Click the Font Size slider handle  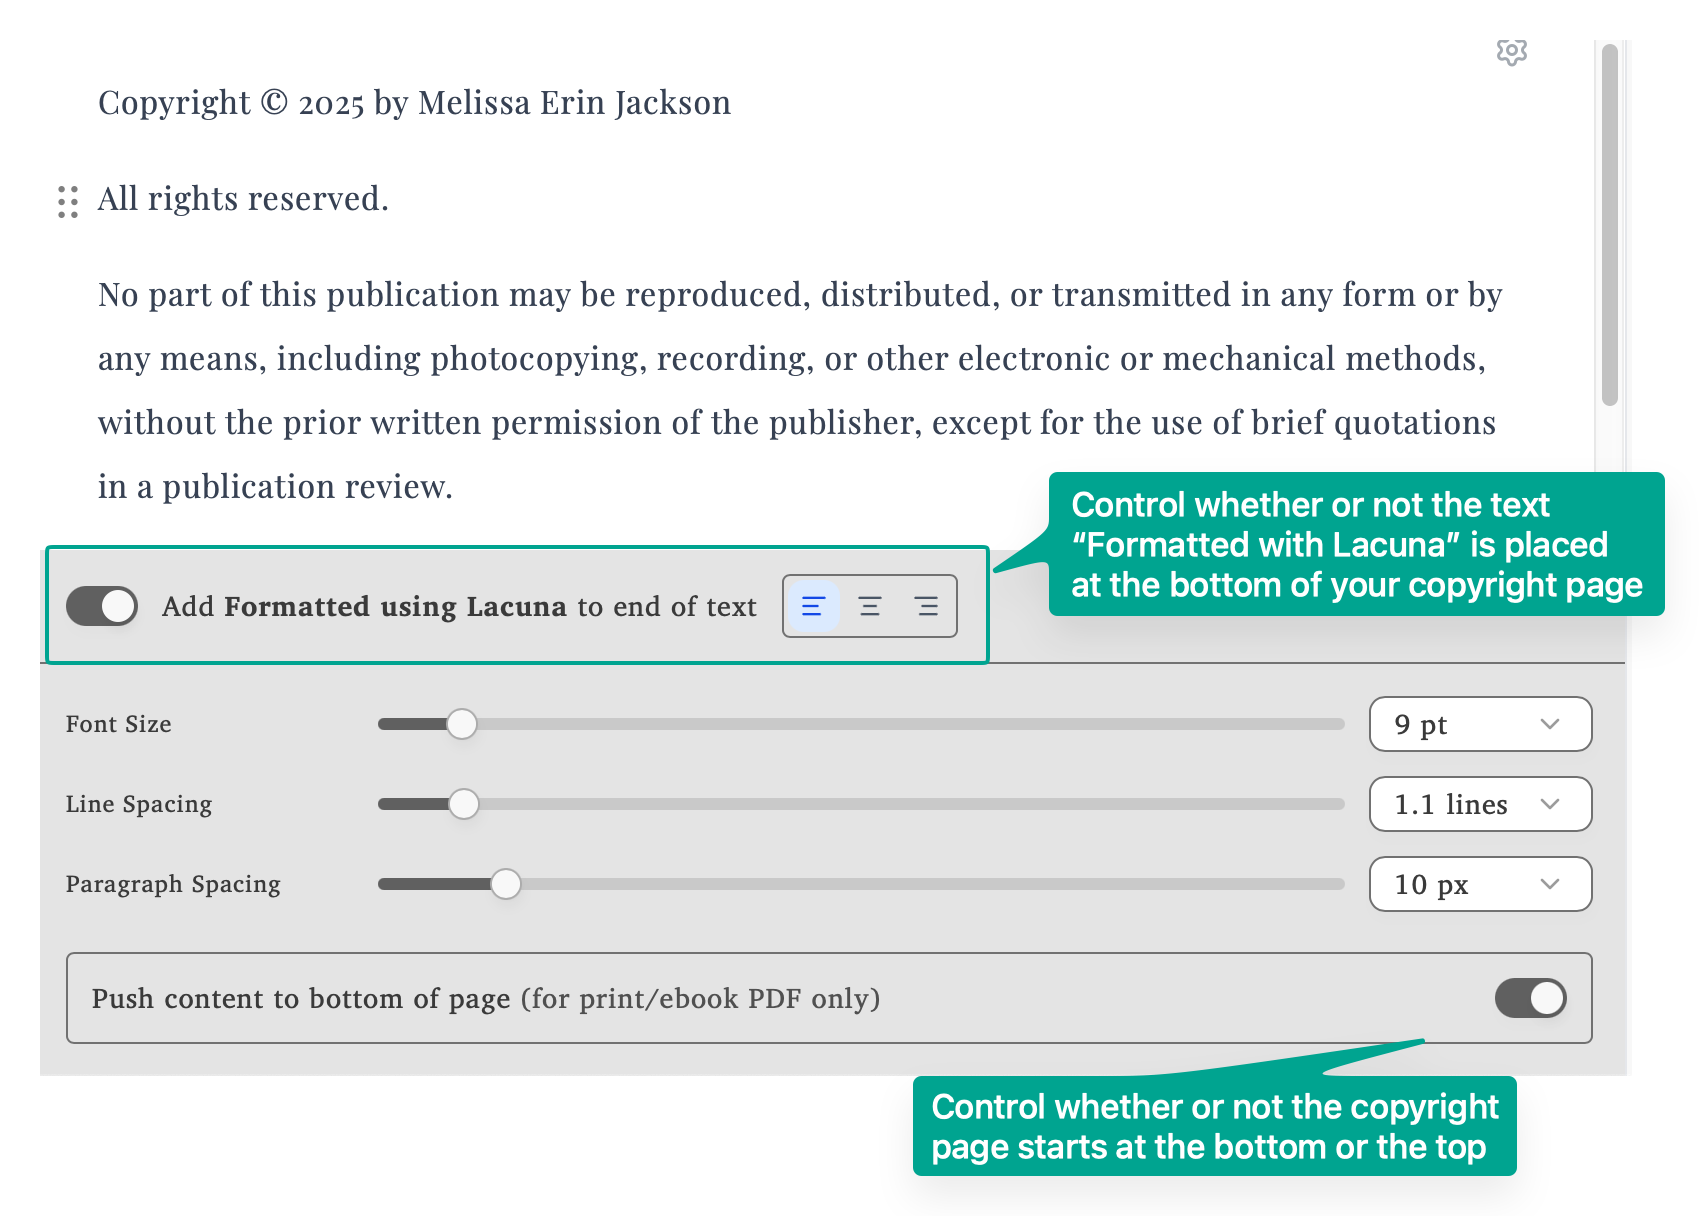coord(462,723)
